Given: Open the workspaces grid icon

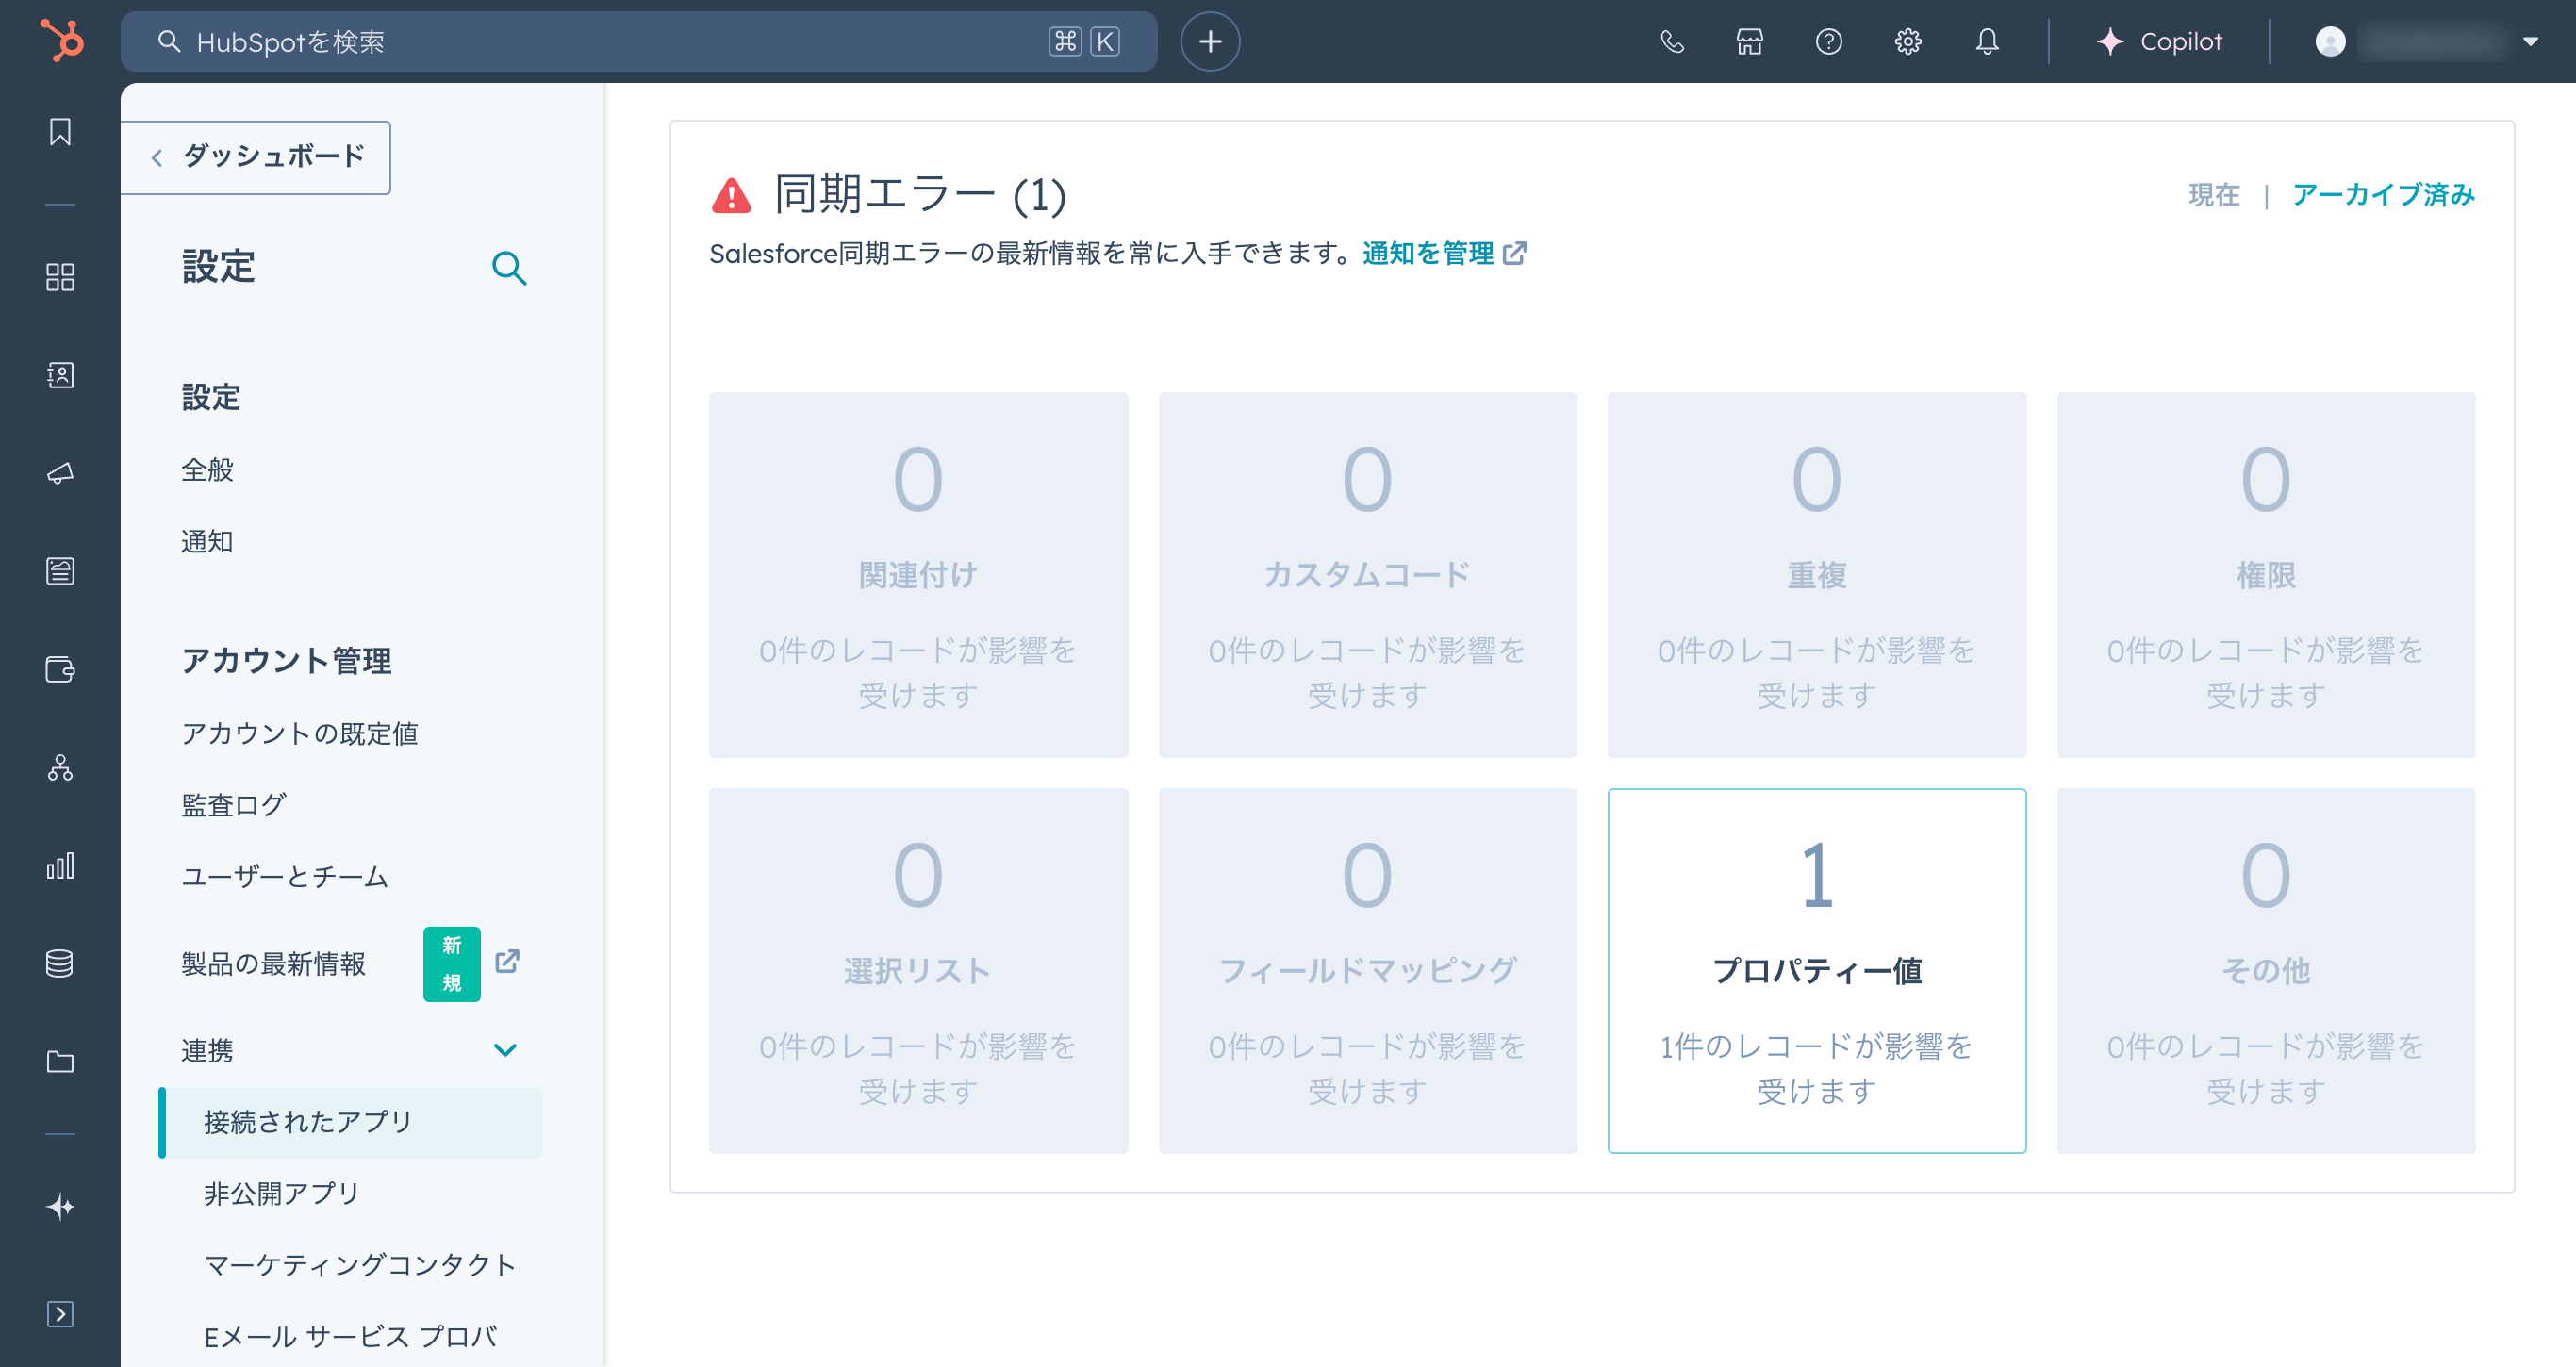Looking at the screenshot, I should 60,277.
